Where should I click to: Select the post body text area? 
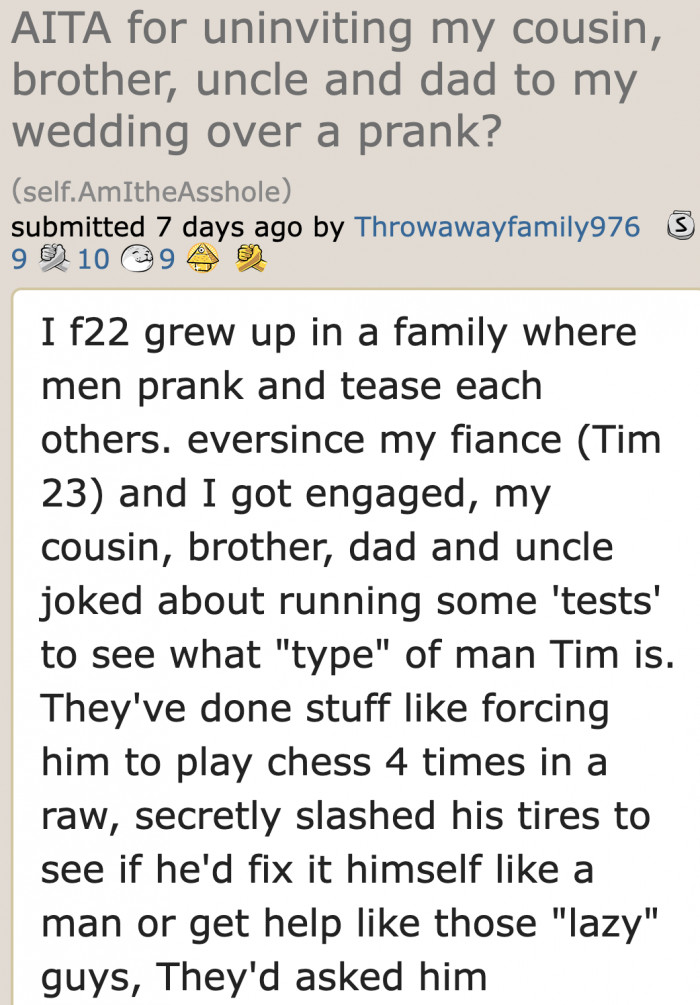click(350, 620)
